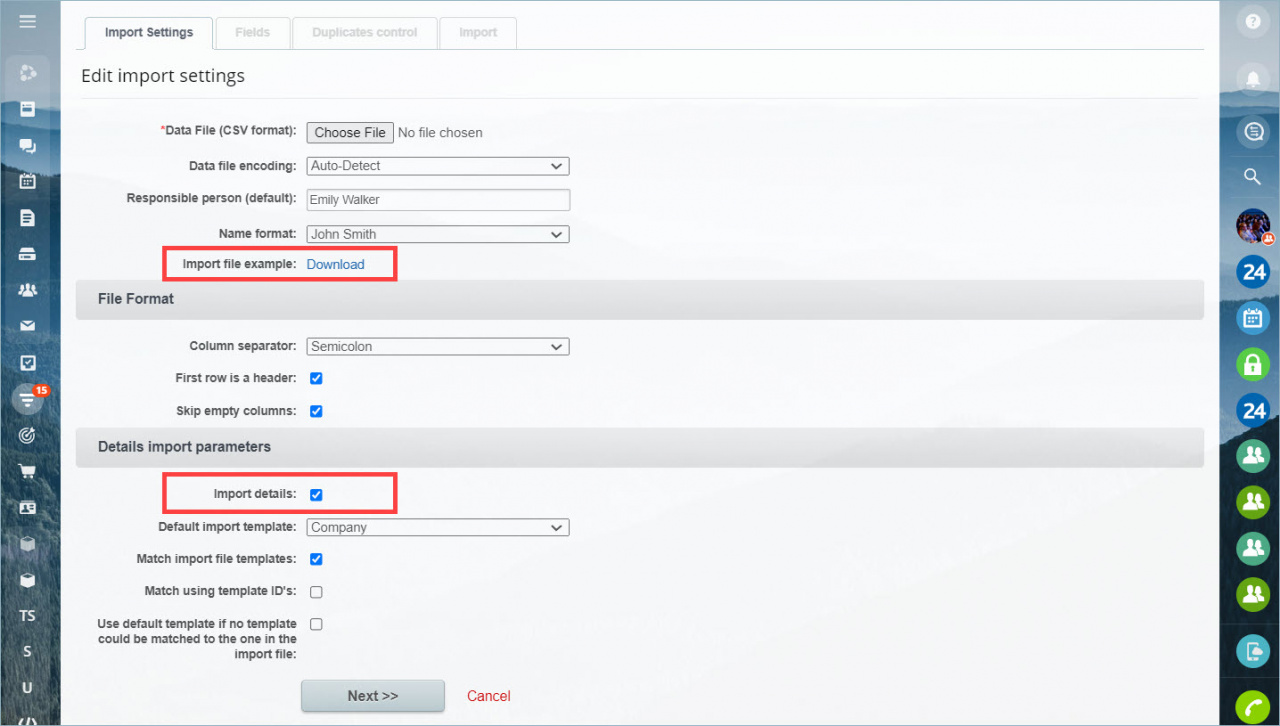
Task: Switch to the Fields tab
Action: pyautogui.click(x=253, y=33)
